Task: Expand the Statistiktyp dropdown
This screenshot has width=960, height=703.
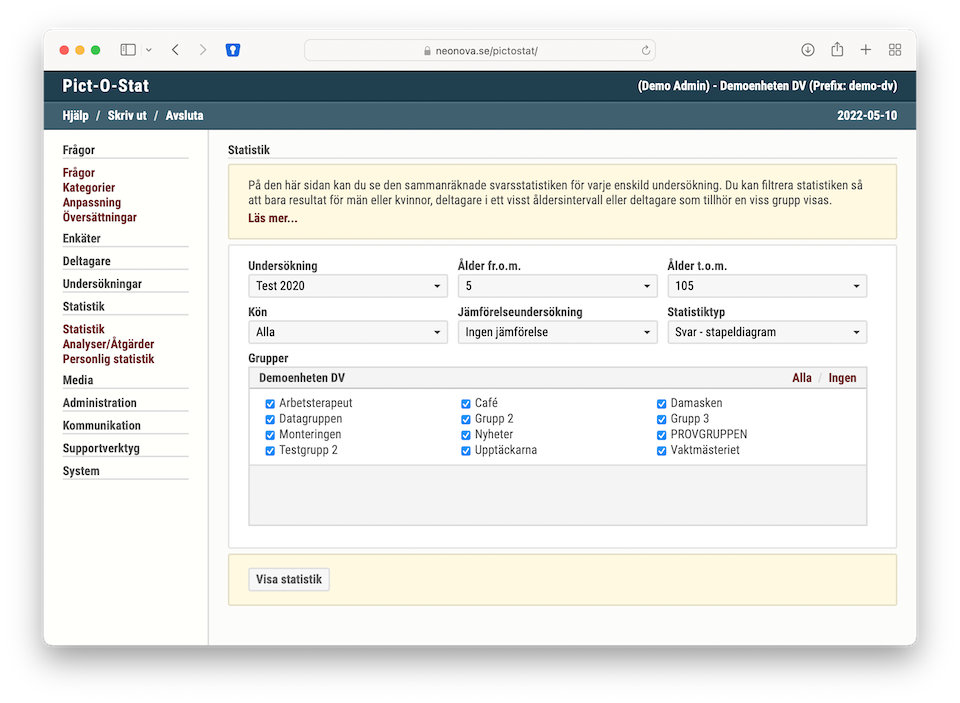Action: [766, 333]
